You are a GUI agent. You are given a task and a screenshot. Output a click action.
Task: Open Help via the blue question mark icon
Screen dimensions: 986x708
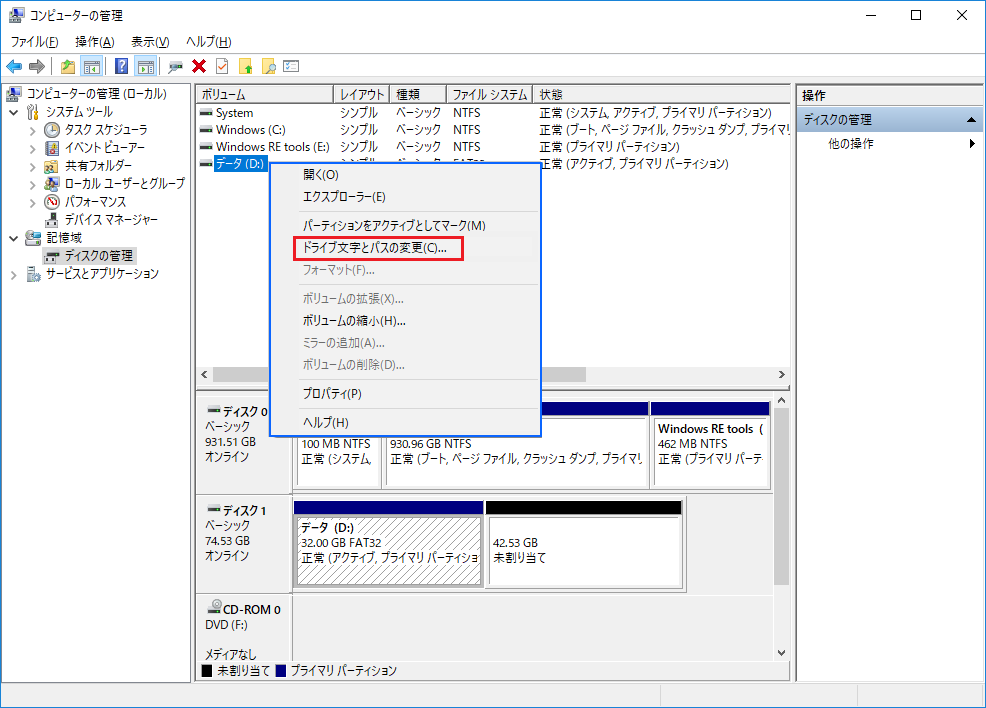[x=121, y=66]
